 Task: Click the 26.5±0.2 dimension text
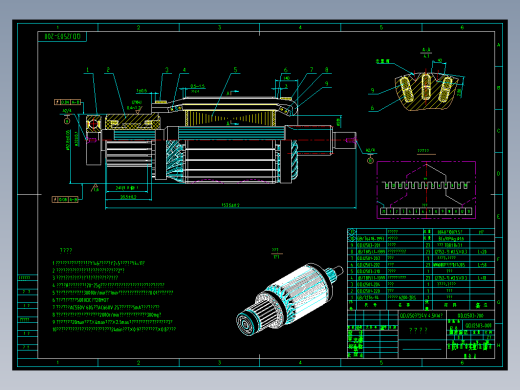click(128, 197)
